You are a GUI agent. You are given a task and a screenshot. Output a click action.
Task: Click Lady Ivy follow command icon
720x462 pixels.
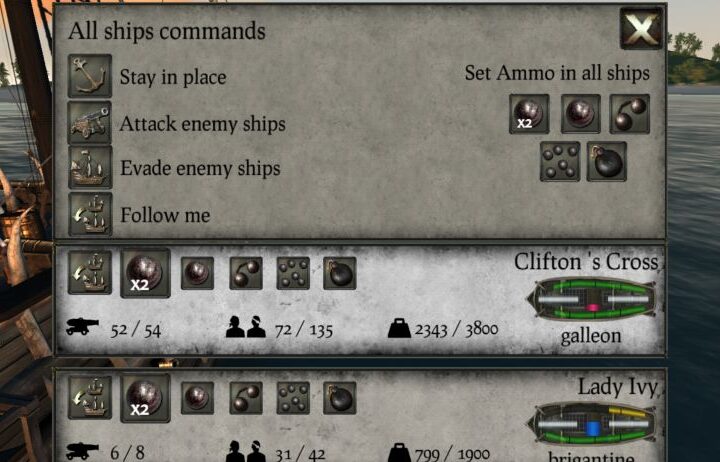pos(90,397)
